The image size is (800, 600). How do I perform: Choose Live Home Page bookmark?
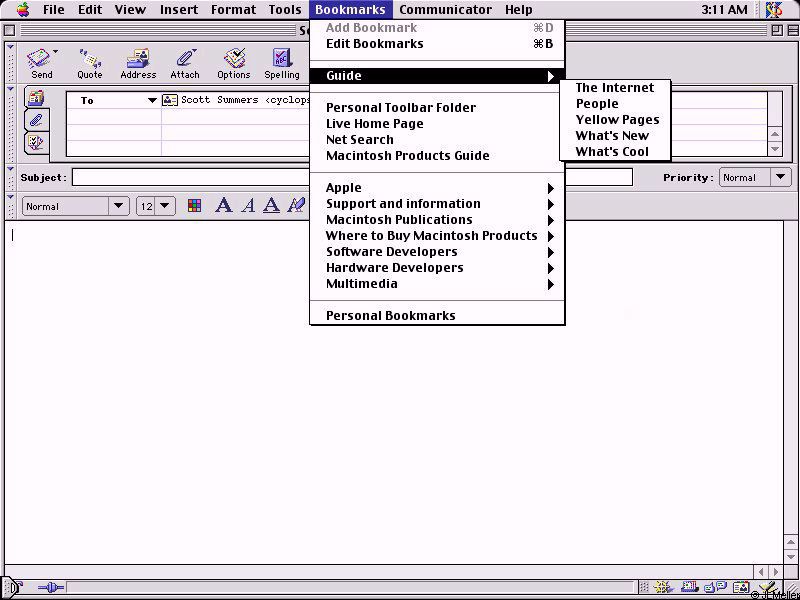[437, 123]
